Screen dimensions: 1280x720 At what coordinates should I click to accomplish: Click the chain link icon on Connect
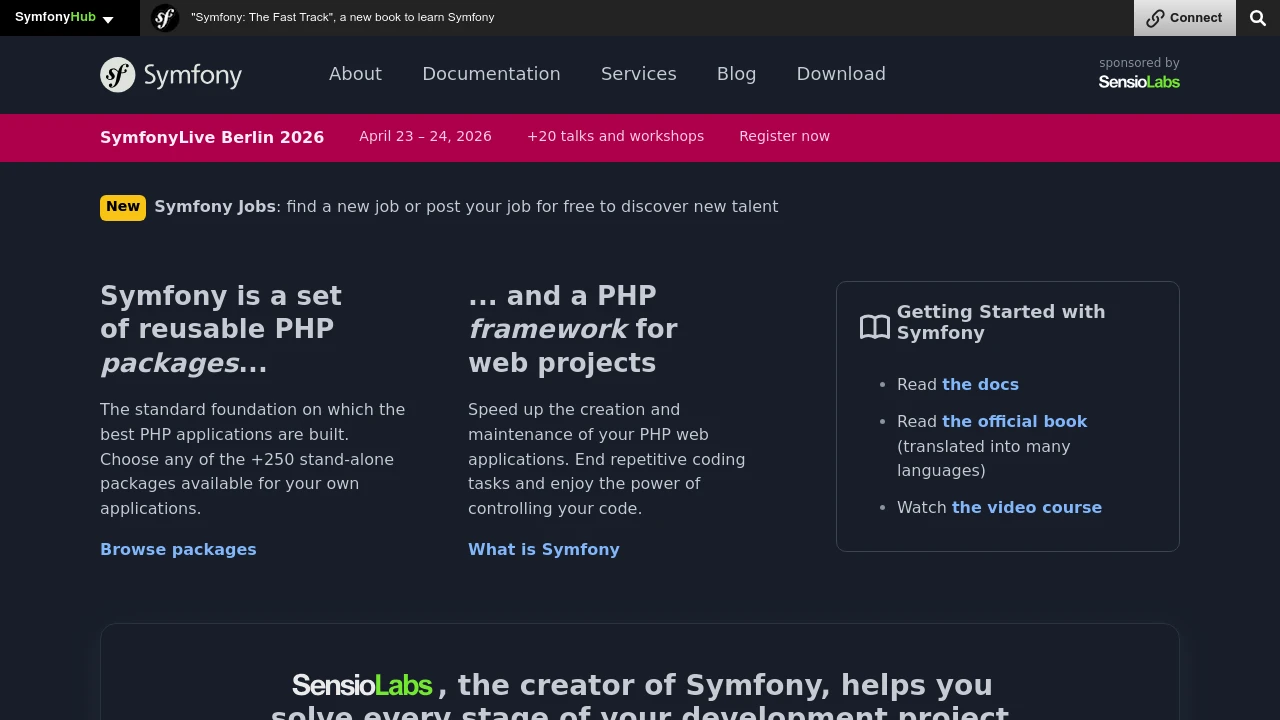coord(1155,18)
